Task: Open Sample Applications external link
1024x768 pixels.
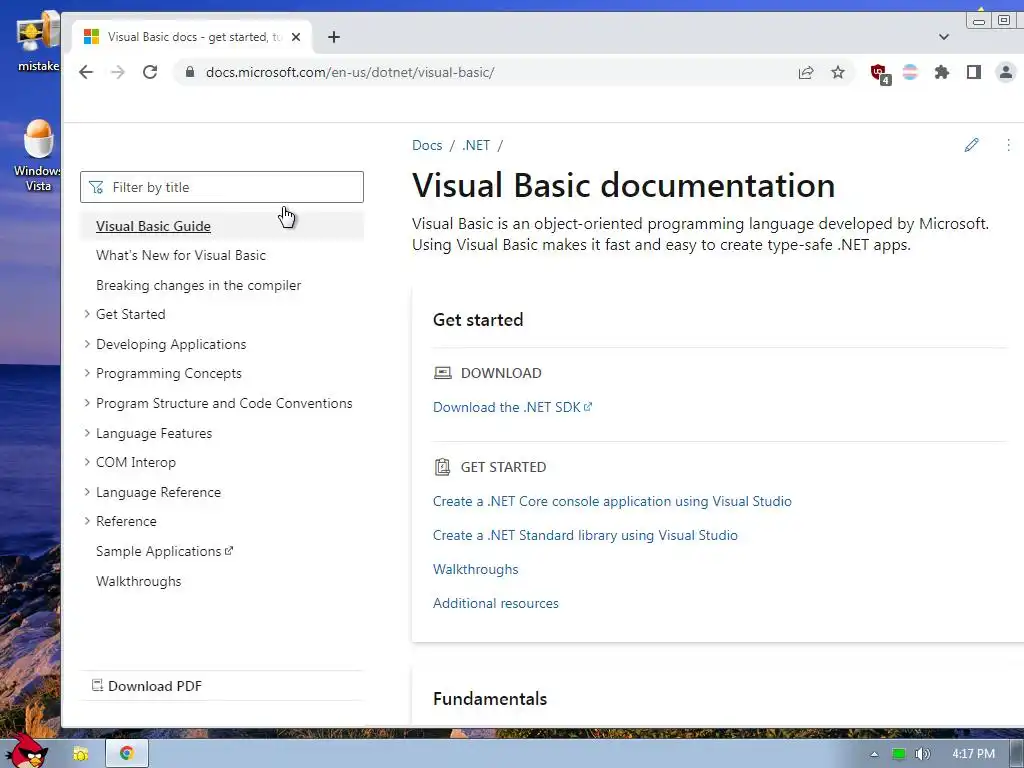Action: tap(165, 551)
